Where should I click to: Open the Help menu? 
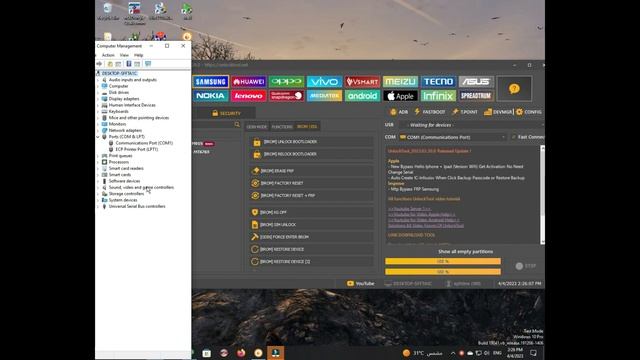pos(138,55)
